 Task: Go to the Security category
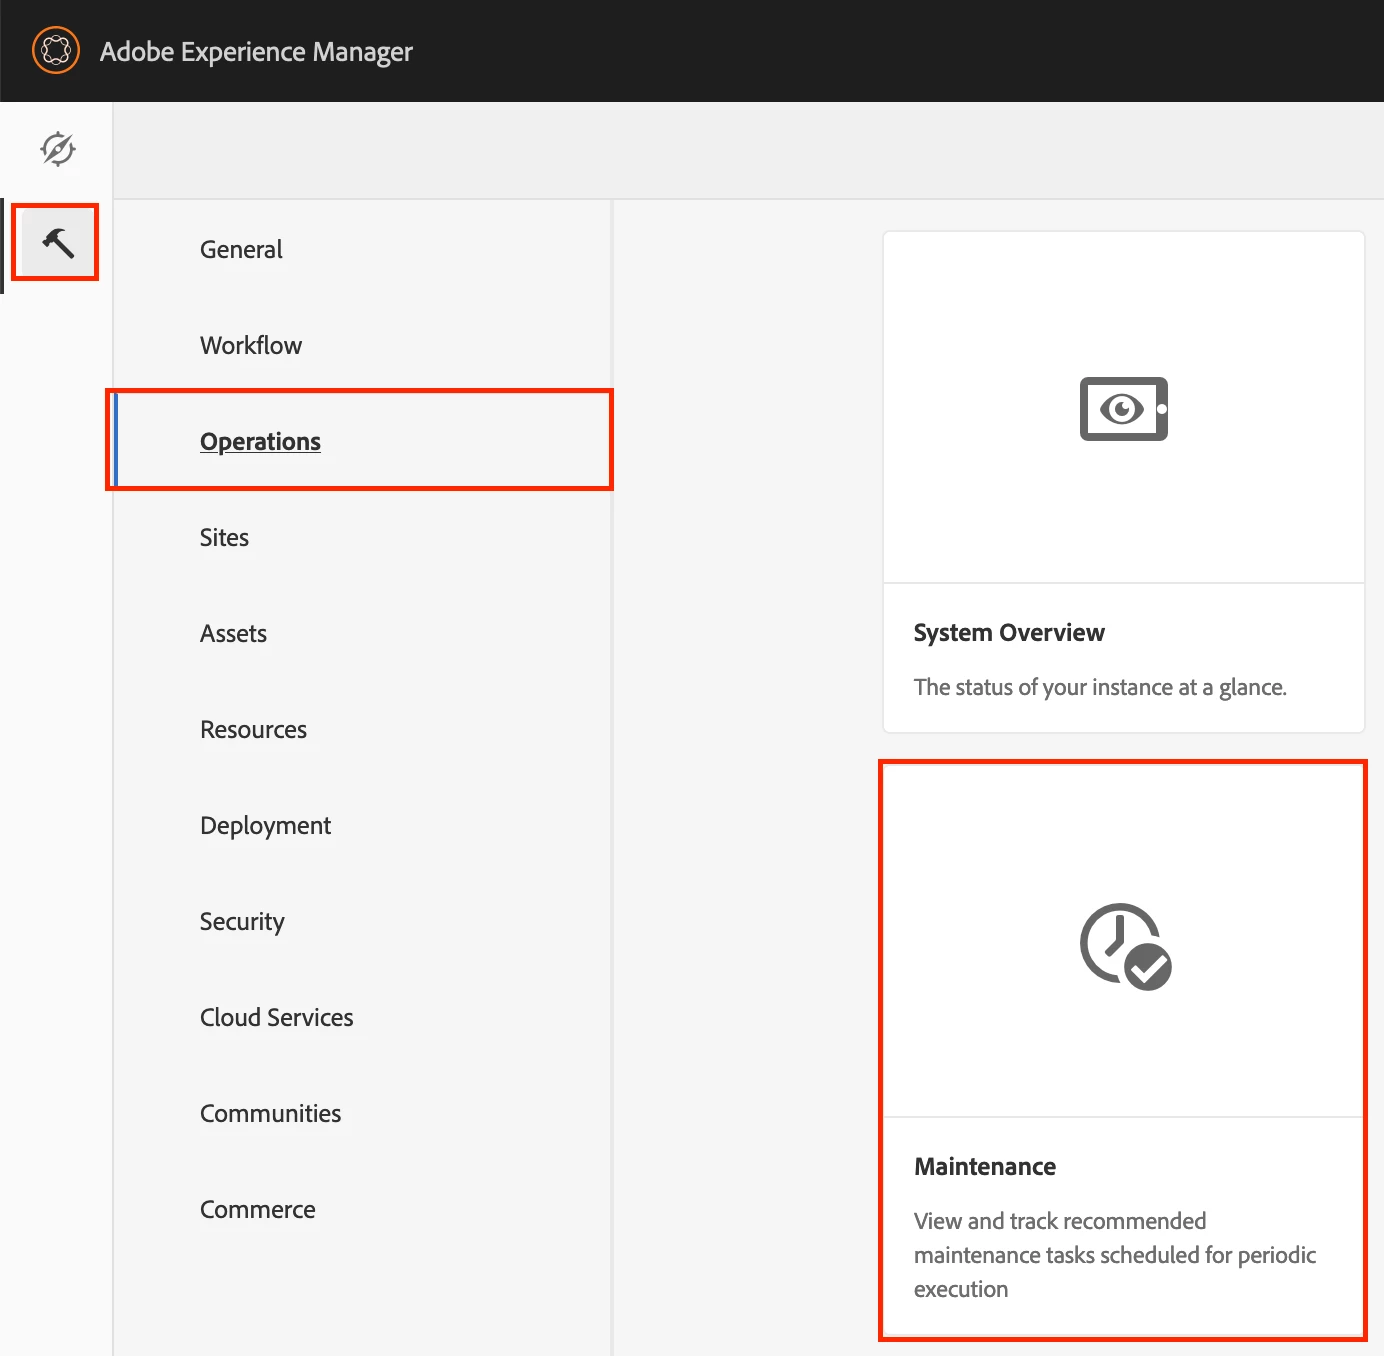point(242,921)
